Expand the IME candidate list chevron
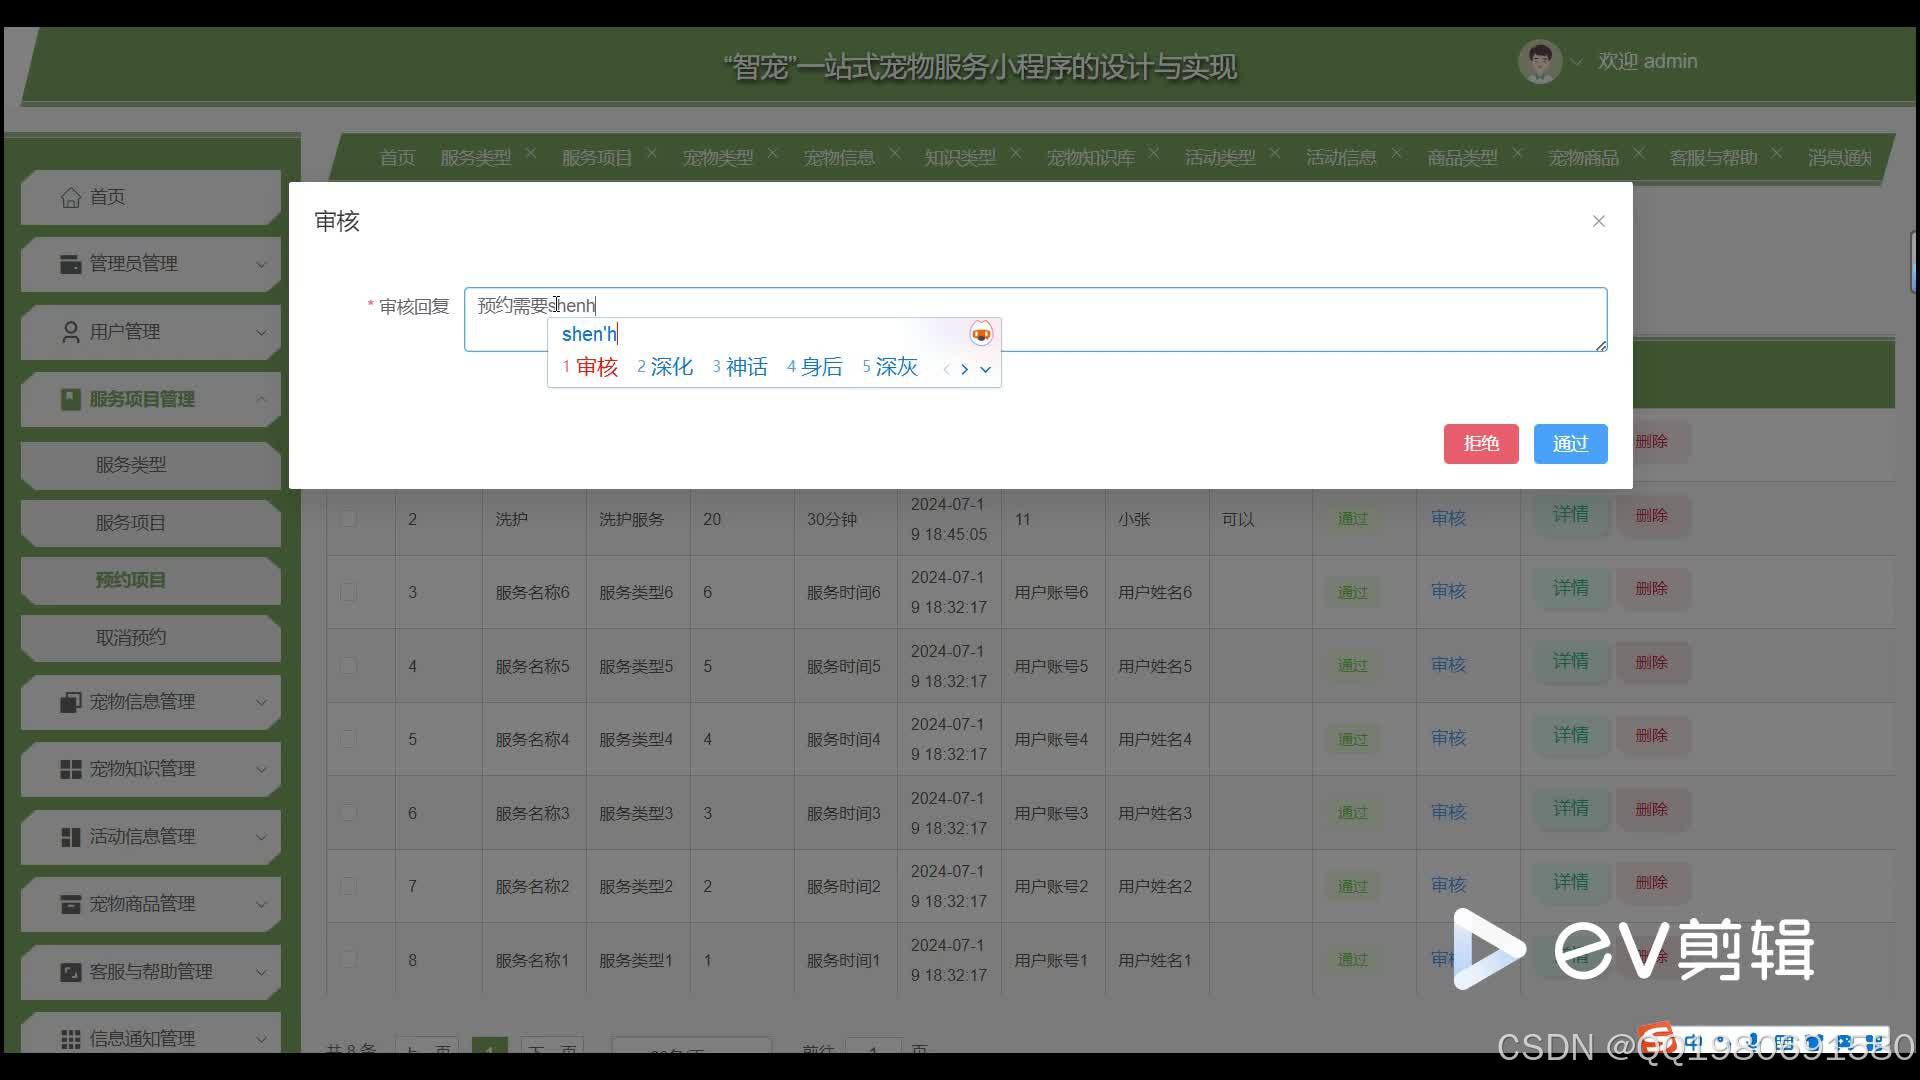Viewport: 1920px width, 1080px height. click(986, 369)
